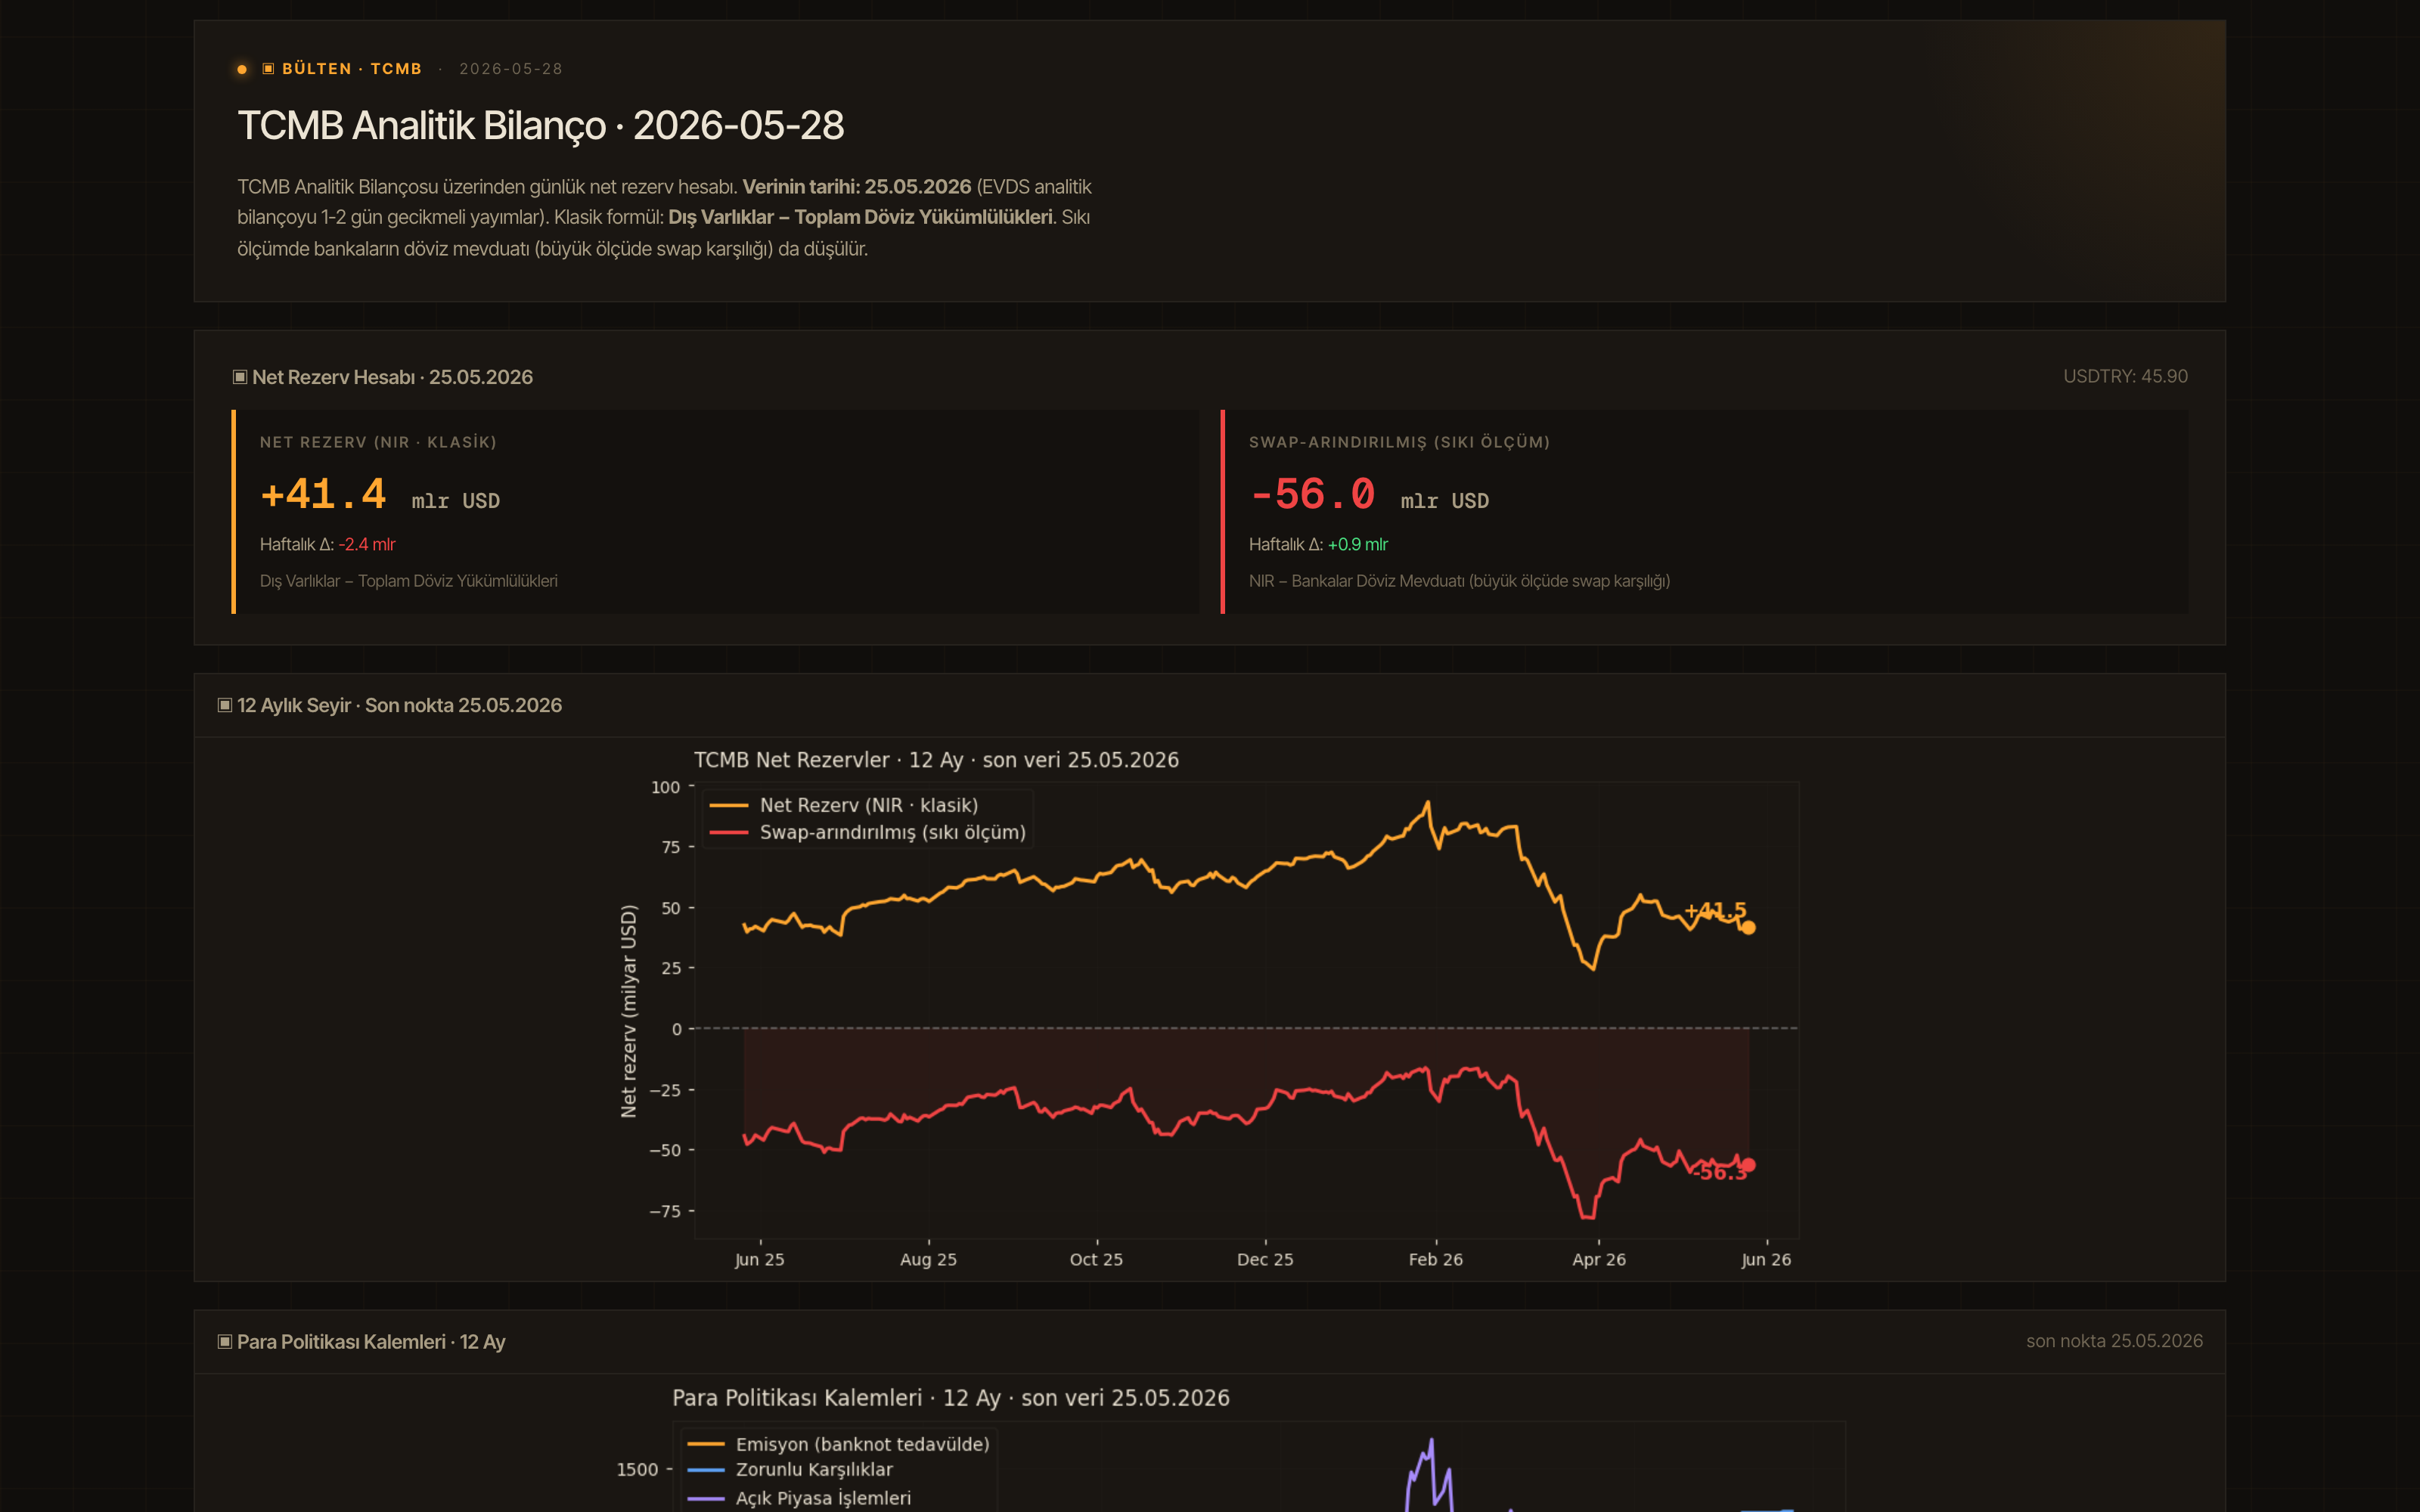Click the -56.3 annotation on the chart

1720,1172
